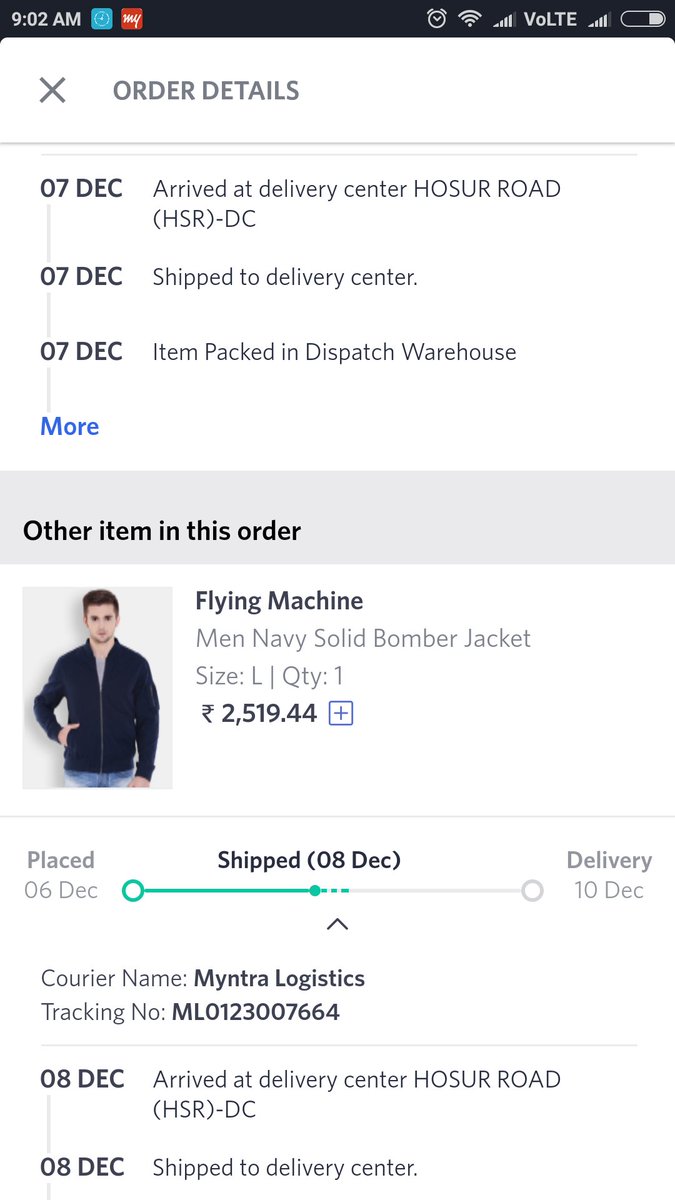Expand price details plus icon
Viewport: 675px width, 1200px height.
click(x=341, y=714)
